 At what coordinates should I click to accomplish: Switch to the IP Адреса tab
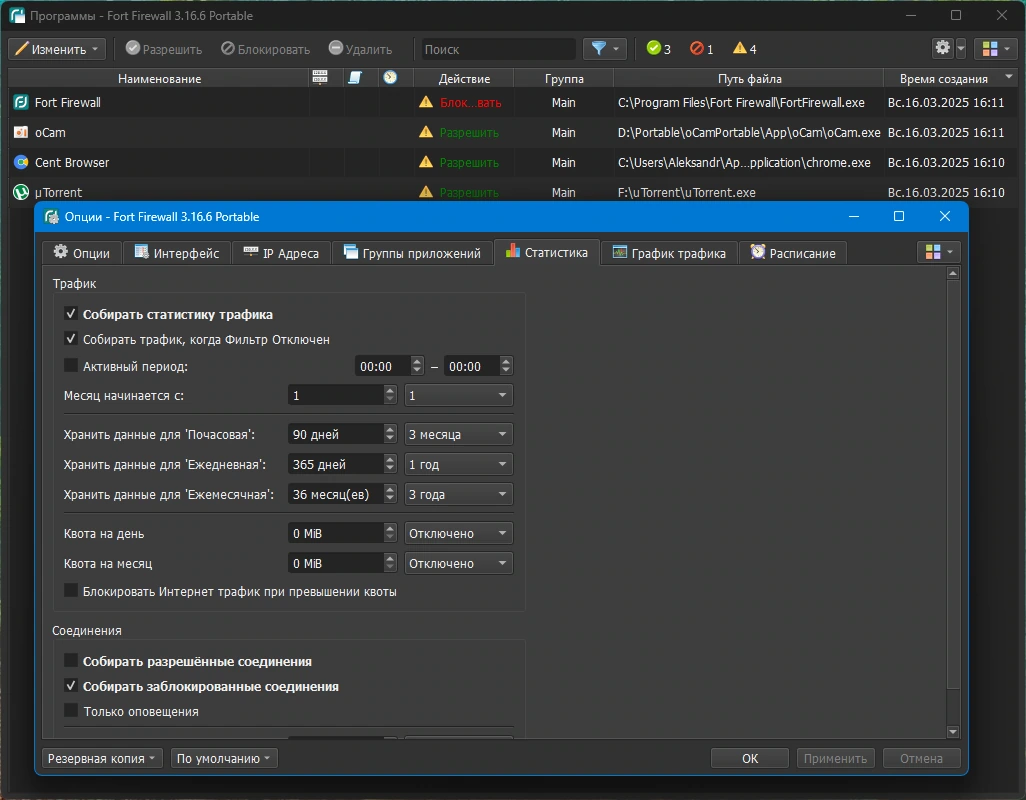281,252
